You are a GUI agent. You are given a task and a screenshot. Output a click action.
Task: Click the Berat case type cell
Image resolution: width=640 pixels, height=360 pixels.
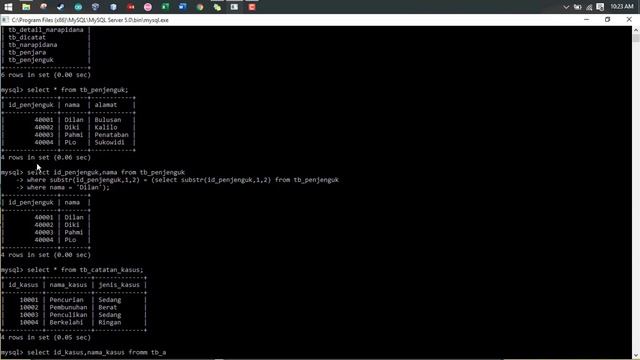[108, 307]
